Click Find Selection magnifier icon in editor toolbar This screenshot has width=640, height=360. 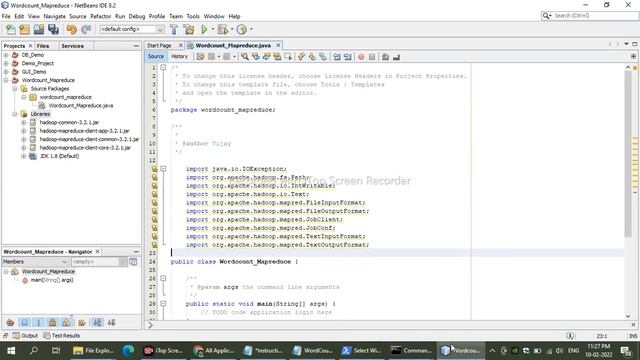pyautogui.click(x=245, y=57)
